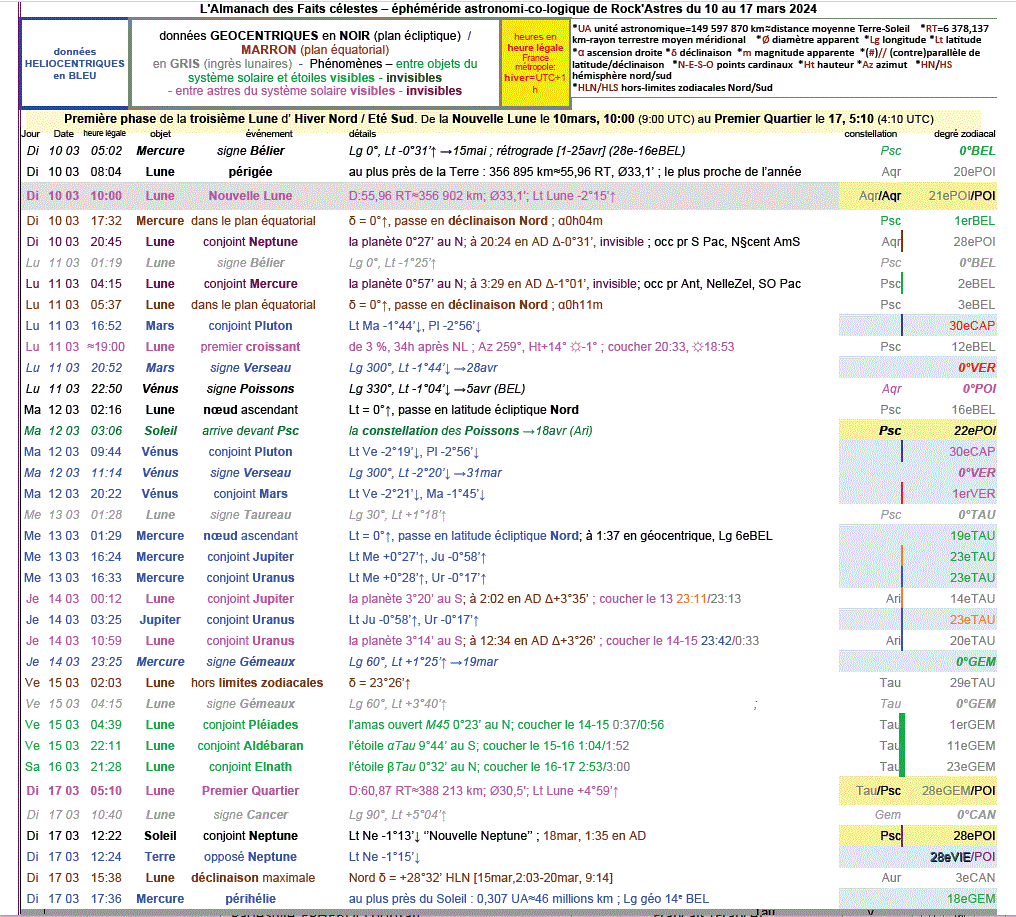The image size is (1016, 917).
Task: Click 'Premier Quartier' event at 05:10
Action: (x=250, y=791)
